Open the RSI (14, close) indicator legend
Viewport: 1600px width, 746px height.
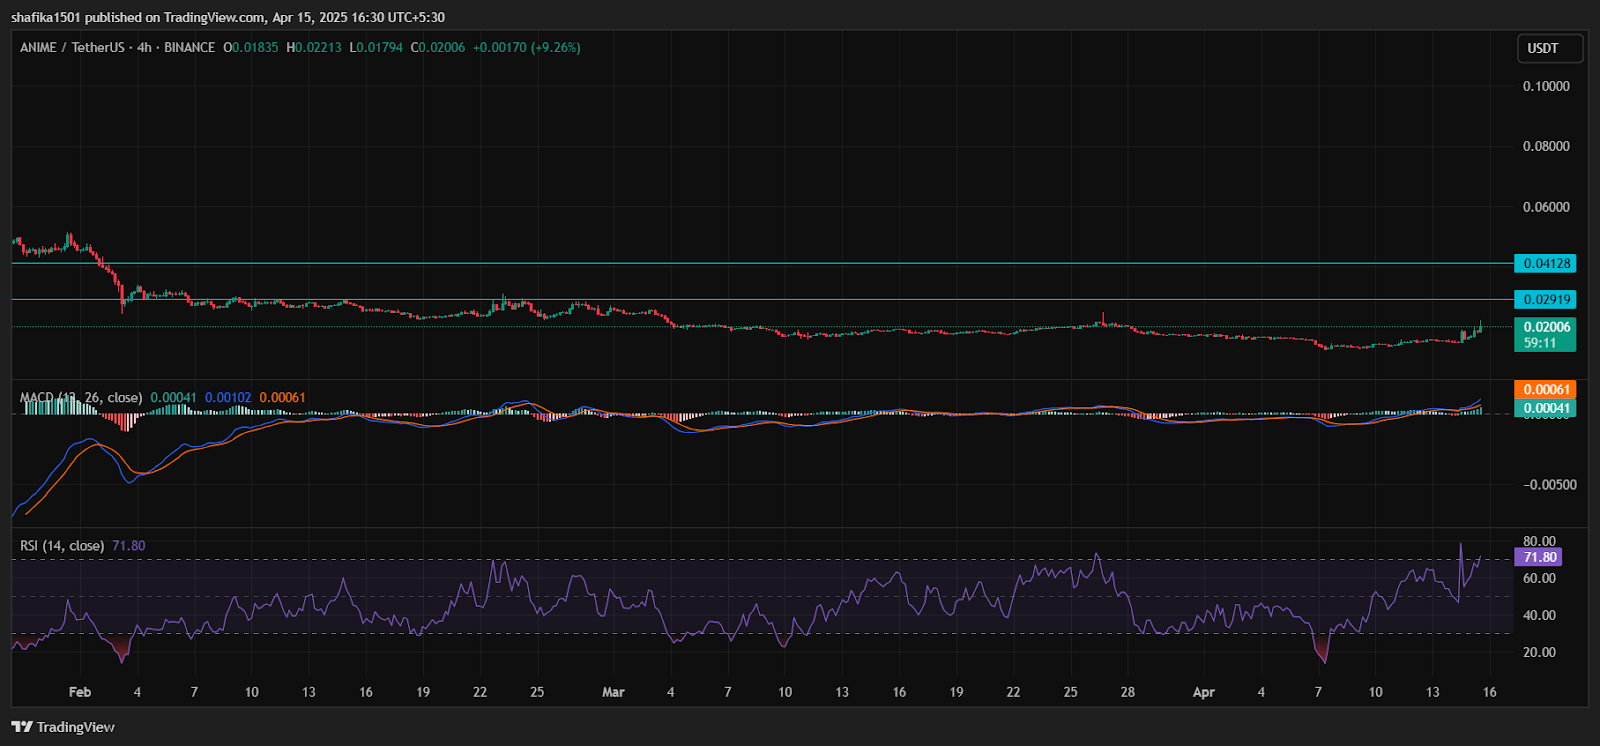62,546
